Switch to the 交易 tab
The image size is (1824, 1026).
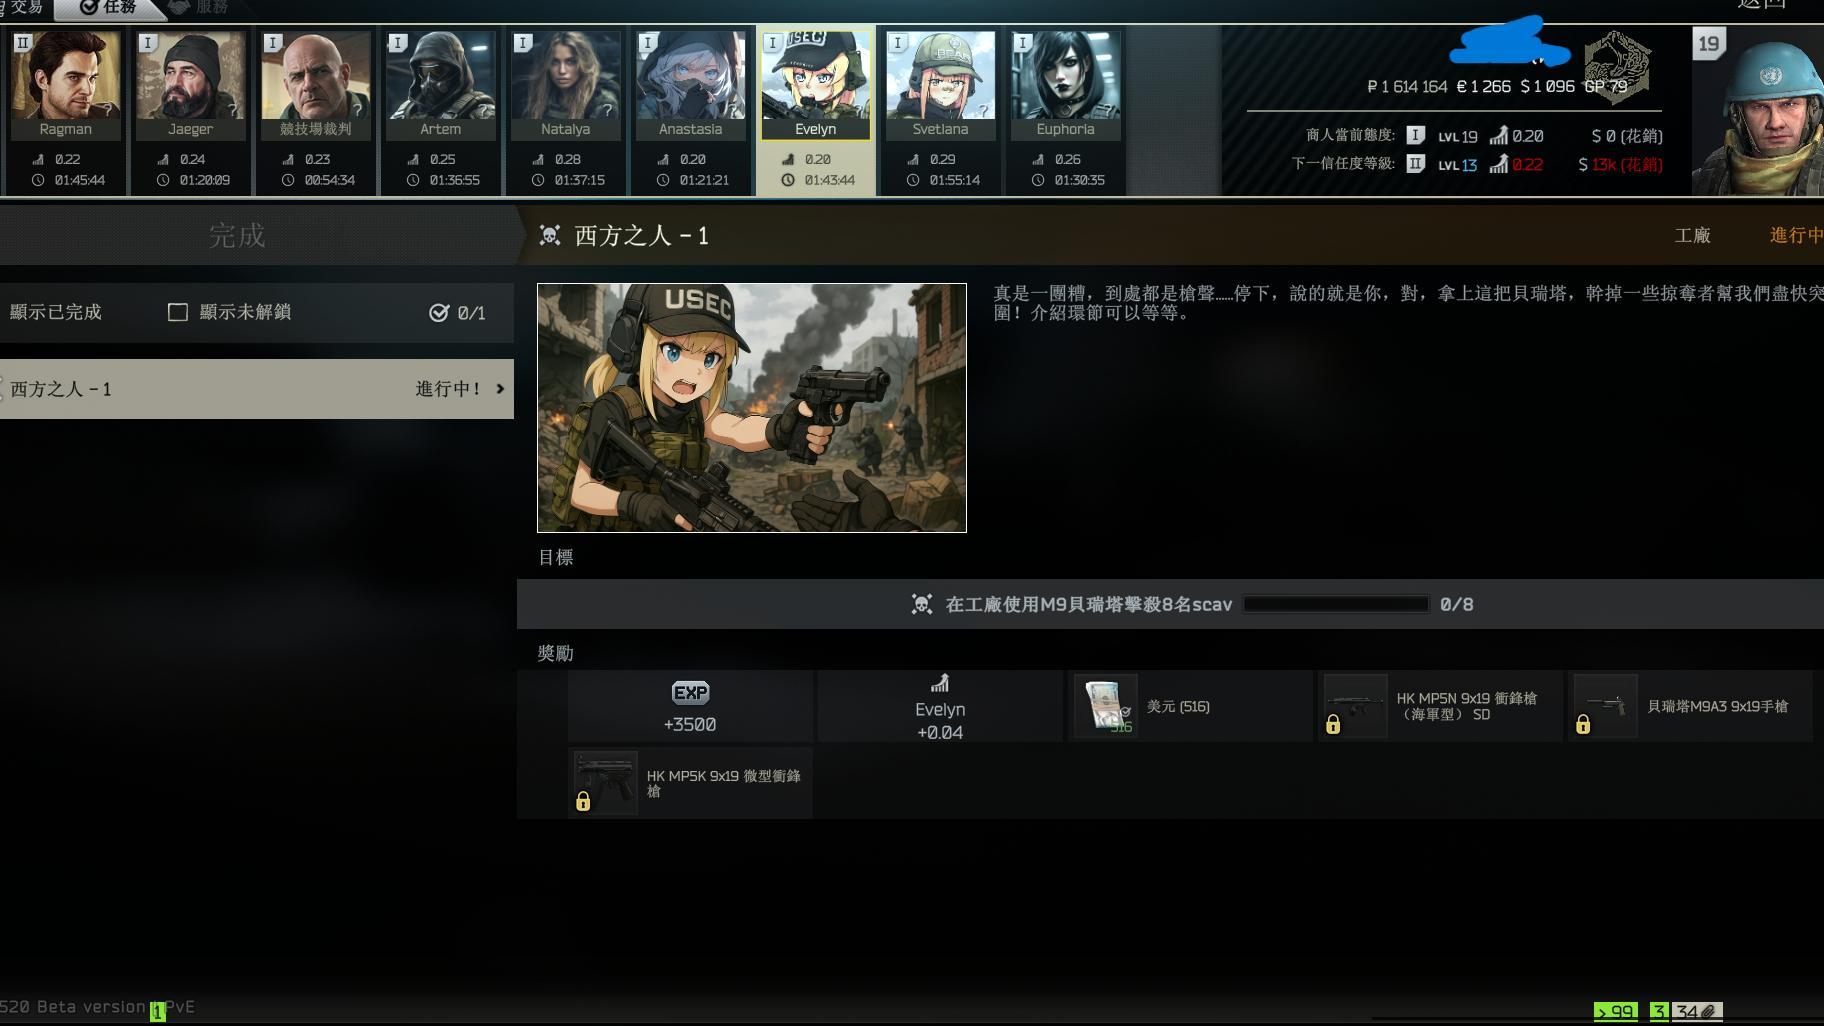tap(24, 8)
